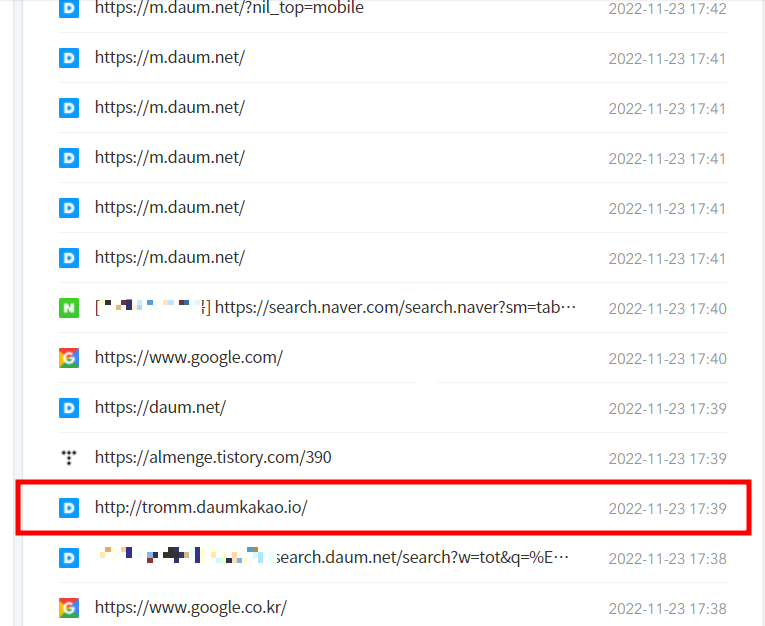Viewport: 765px width, 626px height.
Task: Open the m.daum.net/?nil_top=mobile entry
Action: coord(229,8)
